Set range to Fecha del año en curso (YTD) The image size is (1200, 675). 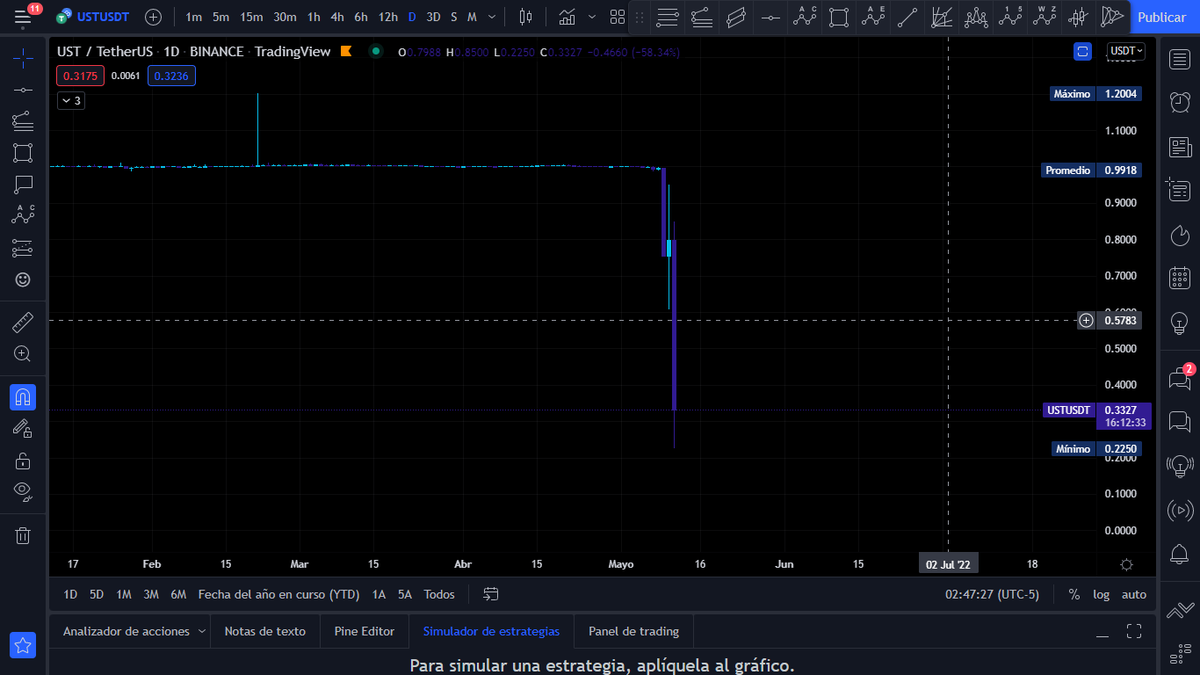(278, 594)
